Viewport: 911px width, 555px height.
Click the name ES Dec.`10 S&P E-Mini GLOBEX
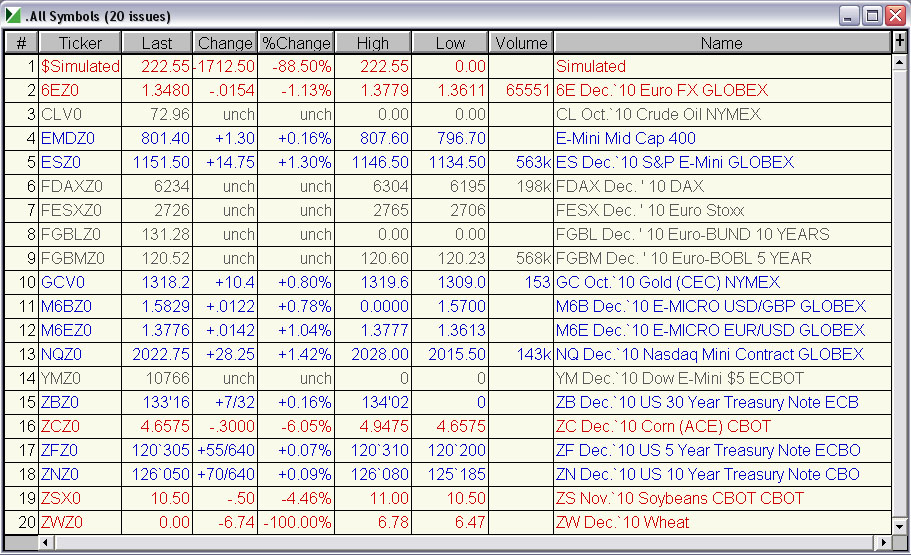[x=675, y=162]
